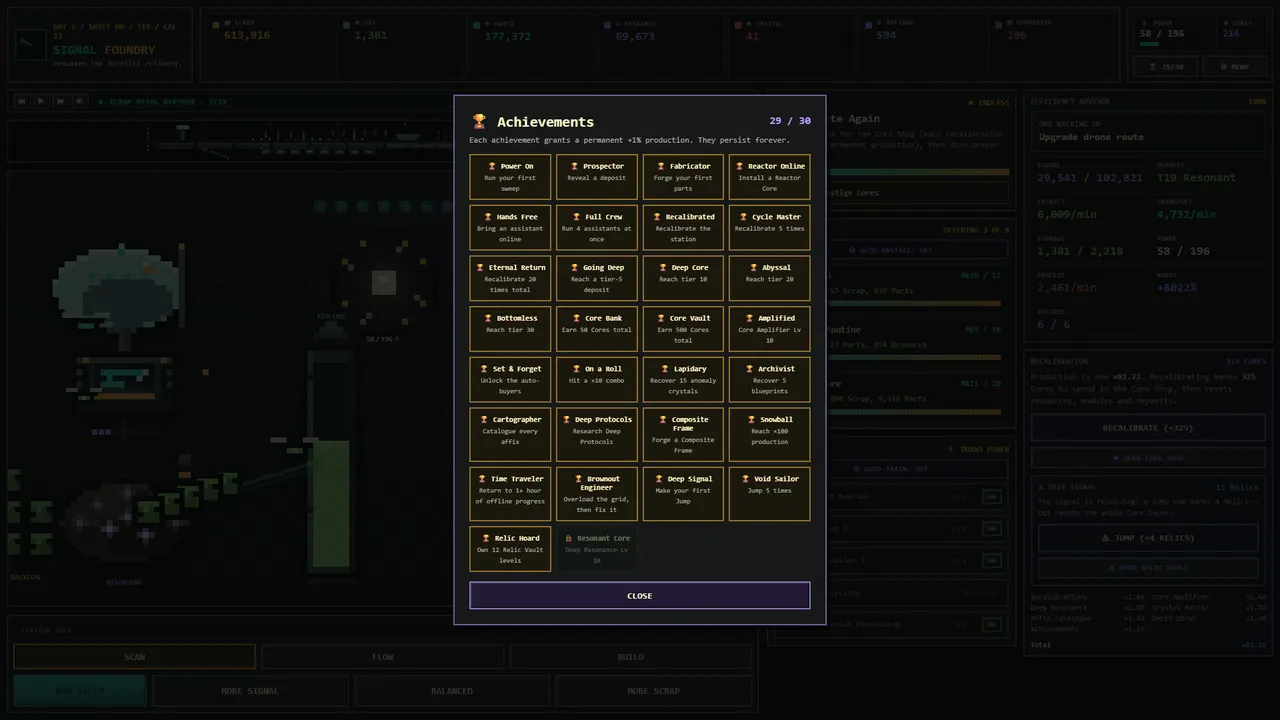Click the Archivist trophy icon

point(750,369)
